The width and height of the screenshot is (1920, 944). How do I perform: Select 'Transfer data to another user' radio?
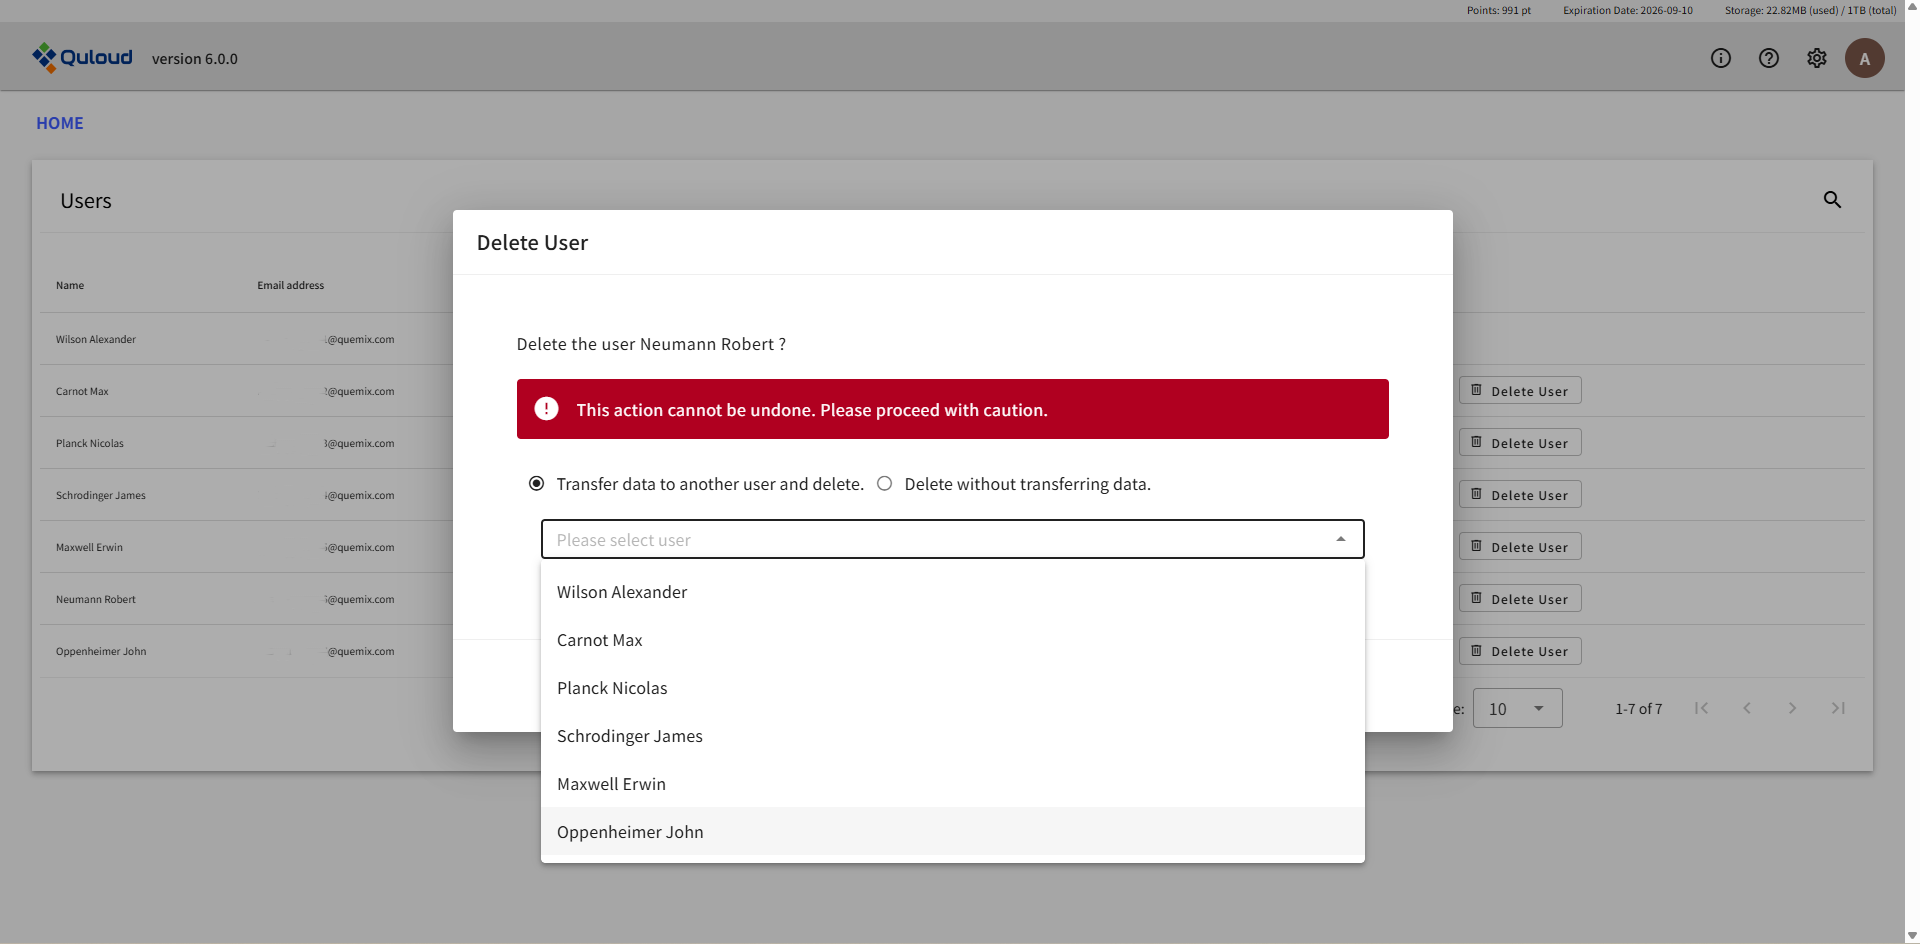coord(537,484)
